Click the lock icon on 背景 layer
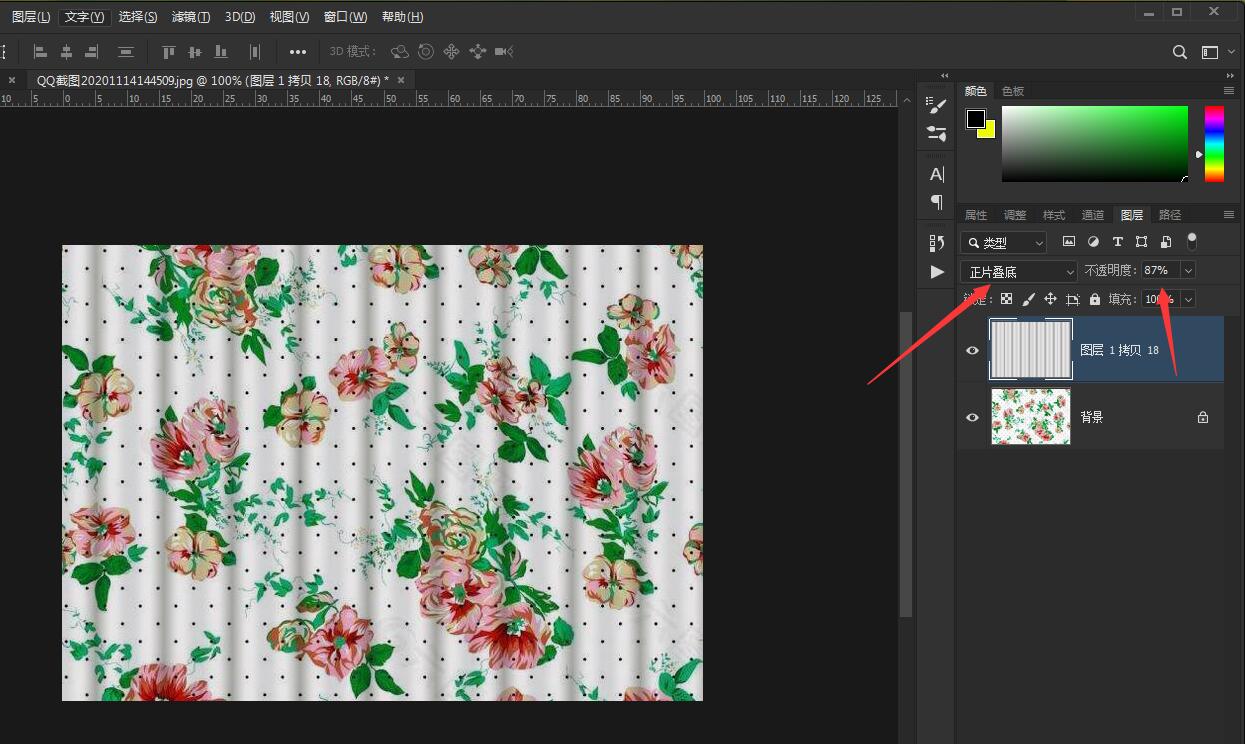1245x744 pixels. 1203,417
